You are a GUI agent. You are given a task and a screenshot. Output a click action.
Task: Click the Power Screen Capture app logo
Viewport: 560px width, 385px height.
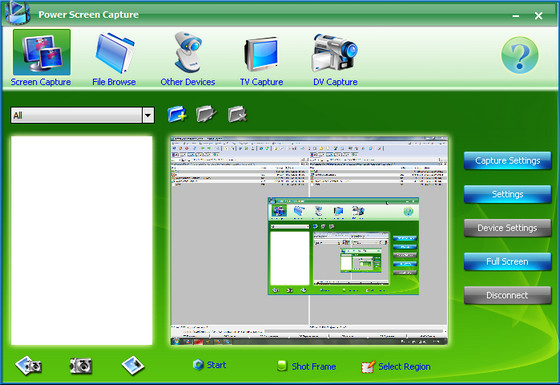coord(17,13)
